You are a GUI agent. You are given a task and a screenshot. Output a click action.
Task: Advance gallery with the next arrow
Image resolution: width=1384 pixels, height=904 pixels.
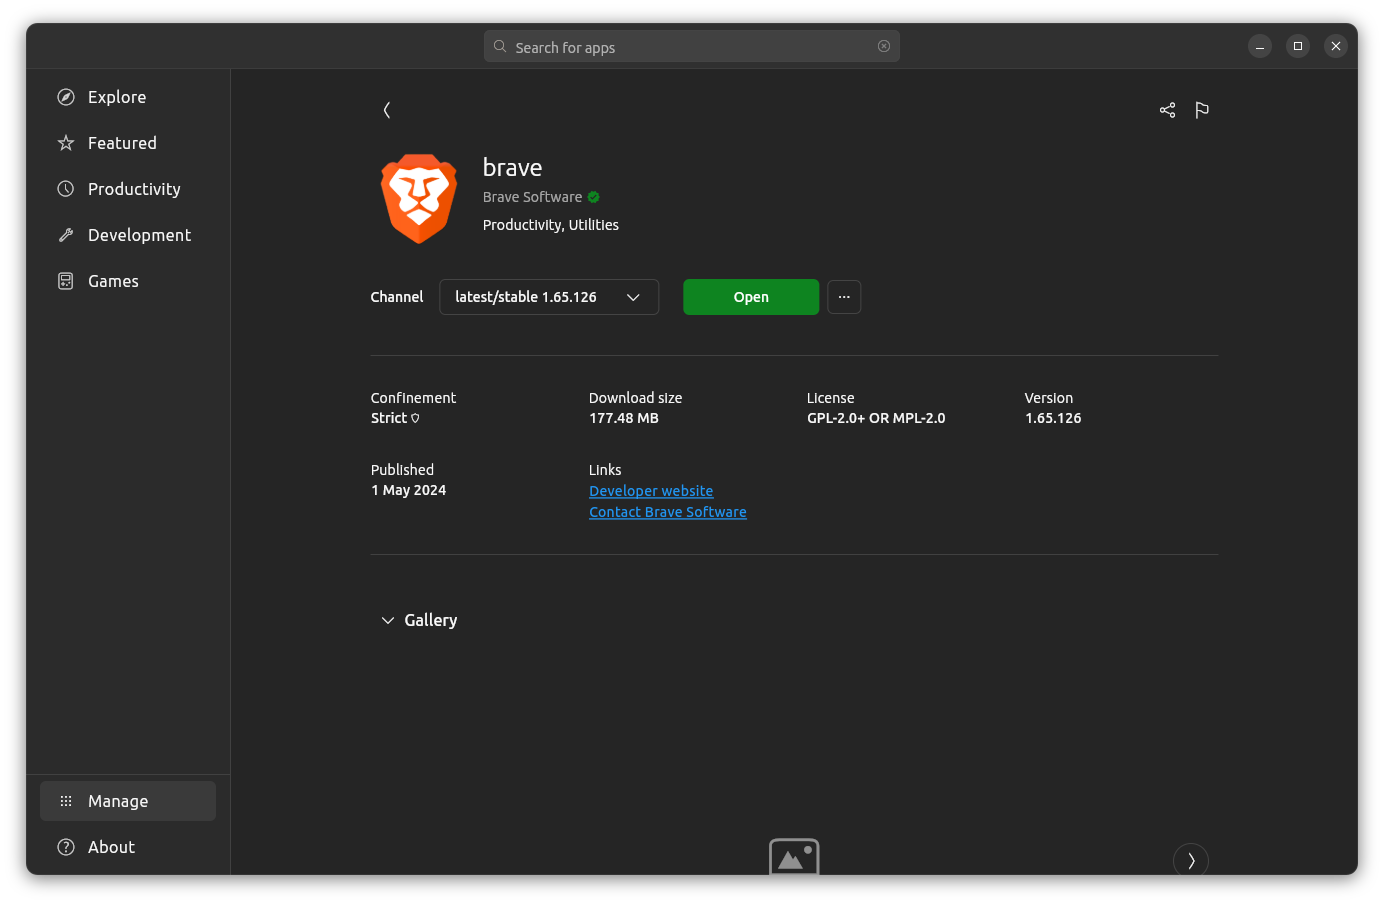coord(1190,860)
